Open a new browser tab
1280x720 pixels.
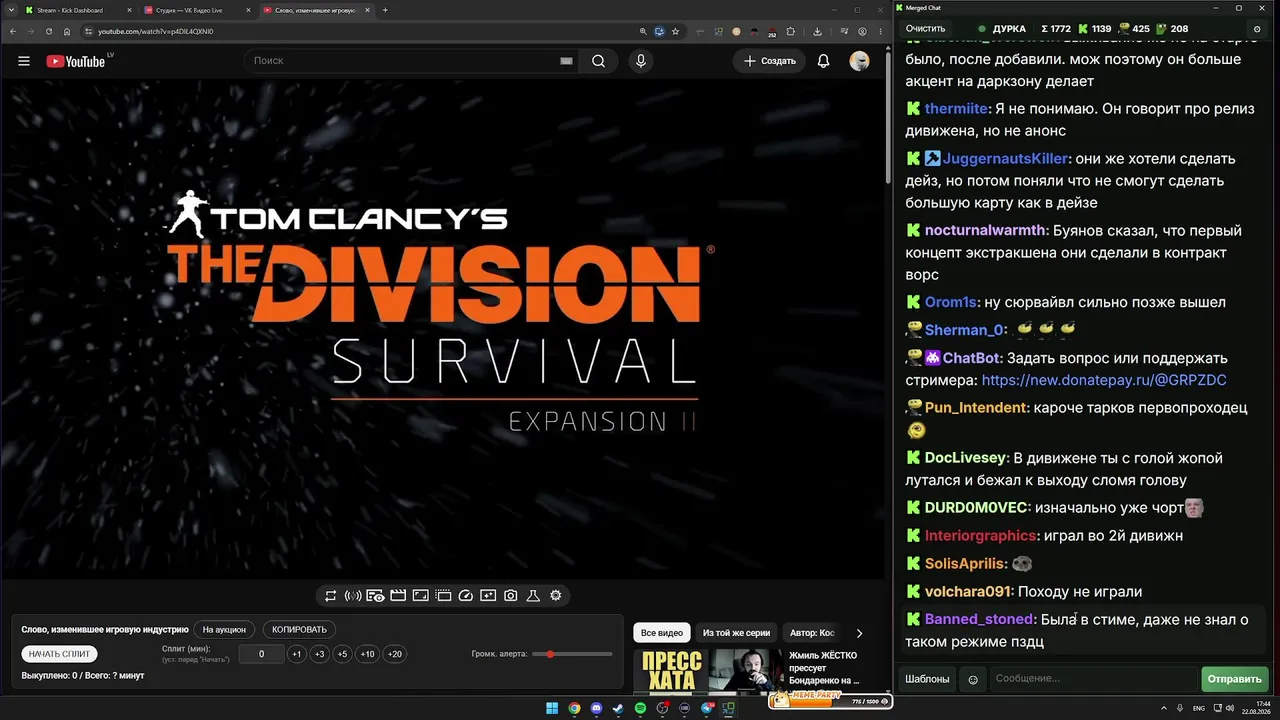coord(386,10)
